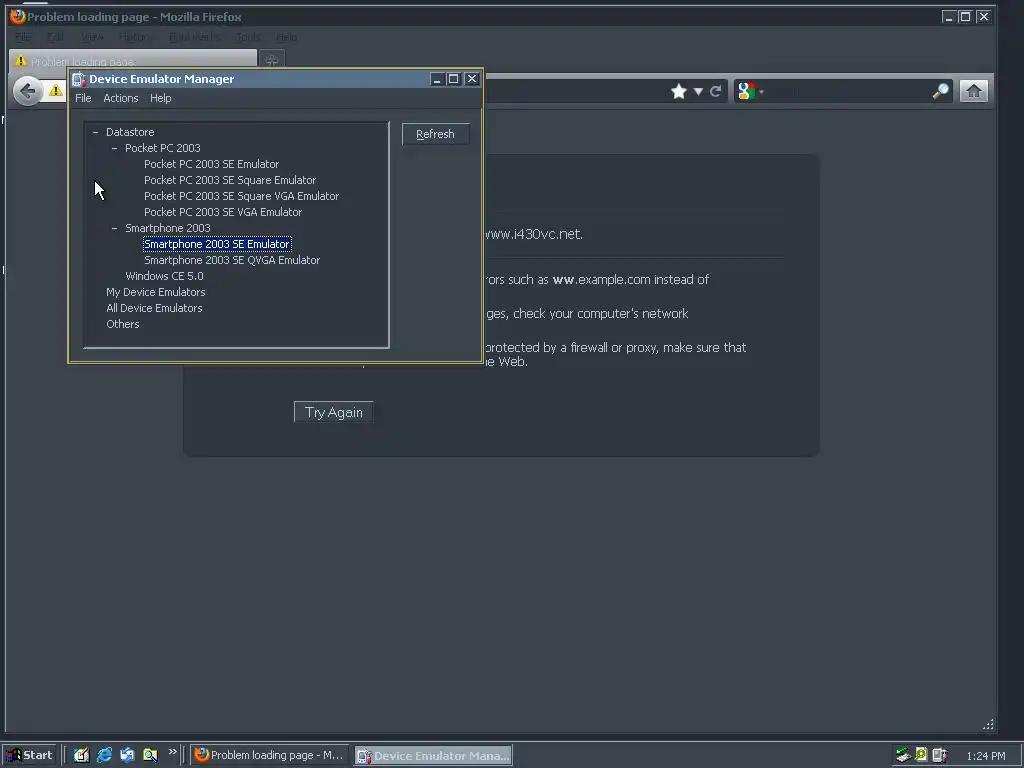Click the Smartphone 2003 label
Image resolution: width=1024 pixels, height=768 pixels.
tap(168, 228)
